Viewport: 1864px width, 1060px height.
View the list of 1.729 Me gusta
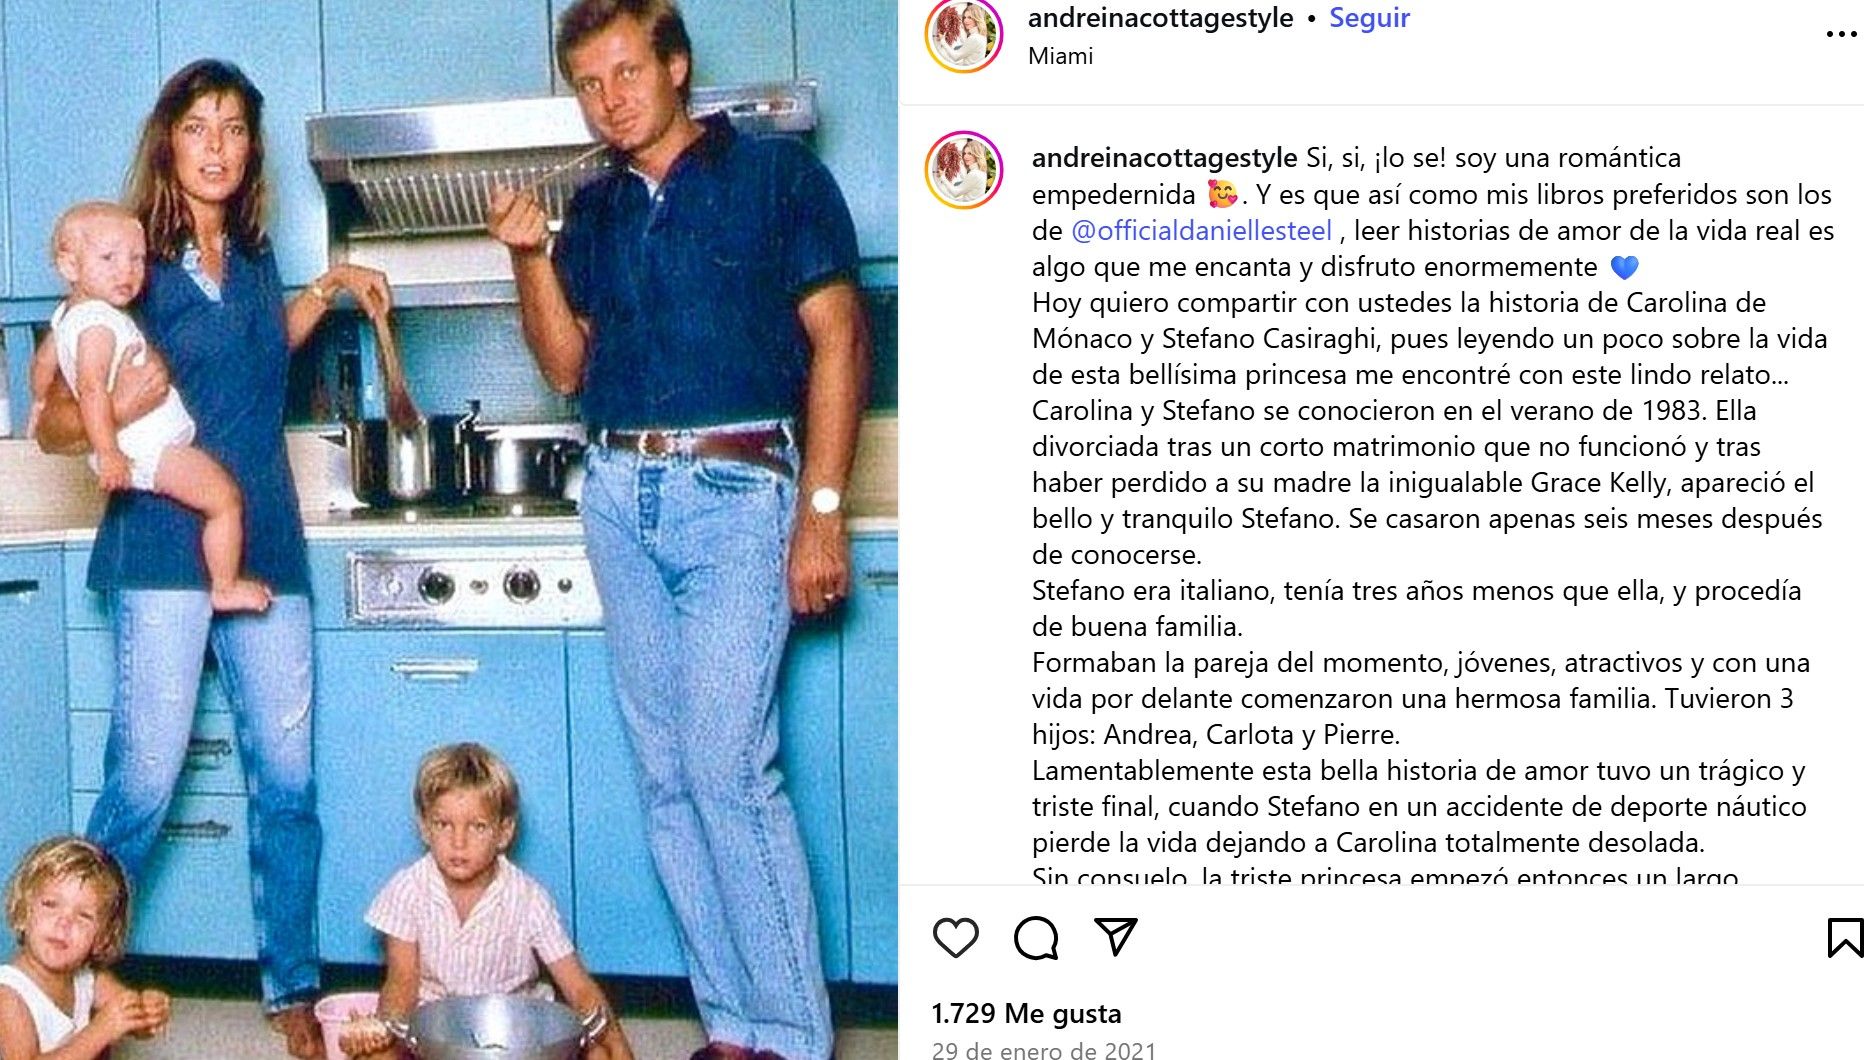pyautogui.click(x=1026, y=1014)
